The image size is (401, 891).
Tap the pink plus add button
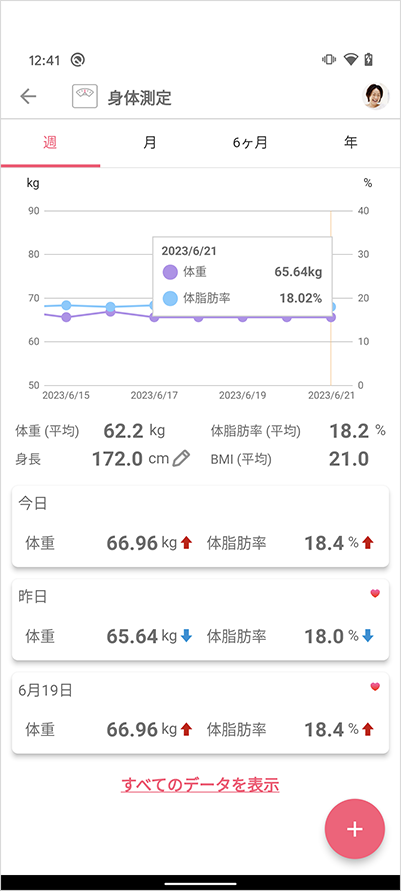coord(354,828)
